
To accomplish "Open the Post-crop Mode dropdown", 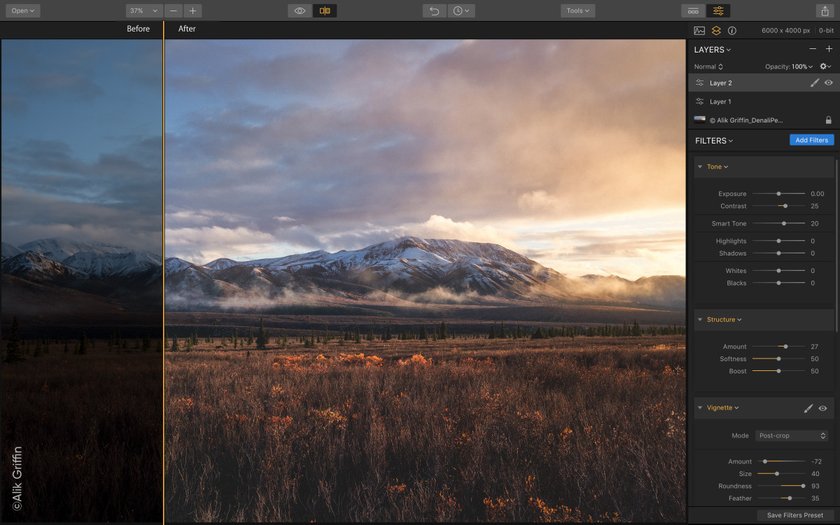I will [792, 436].
